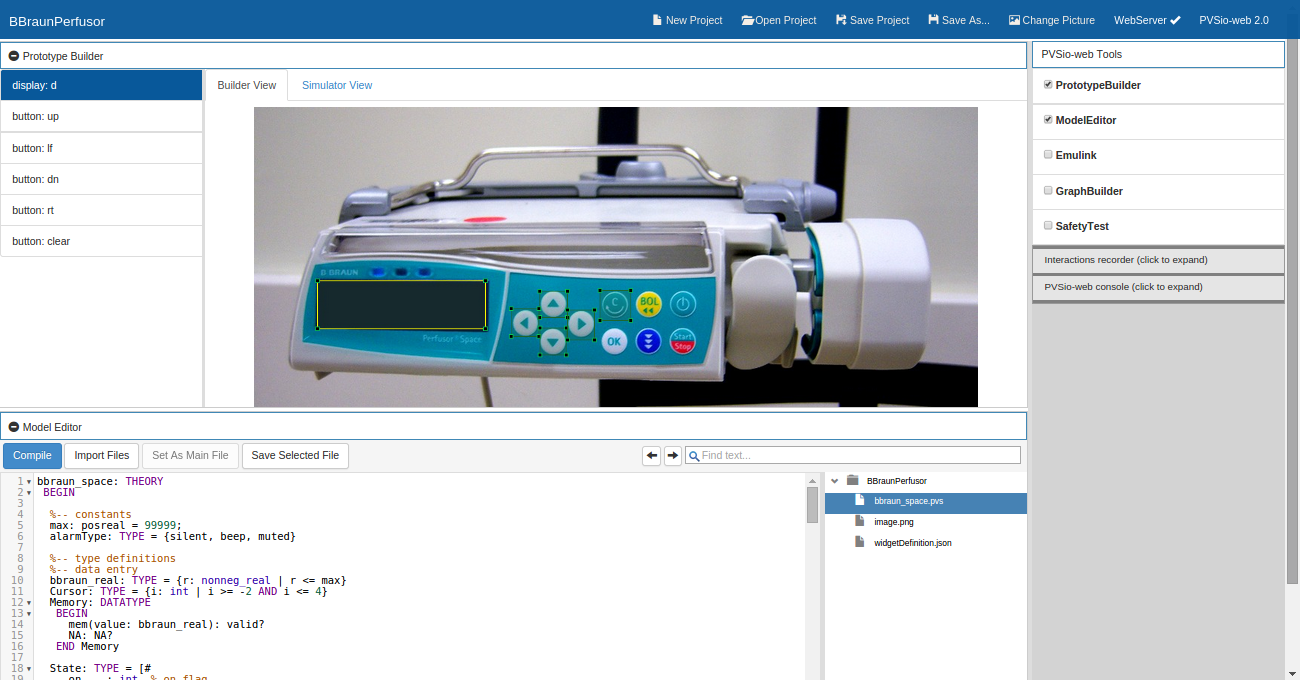
Task: Click the New Project file icon
Action: tap(657, 20)
